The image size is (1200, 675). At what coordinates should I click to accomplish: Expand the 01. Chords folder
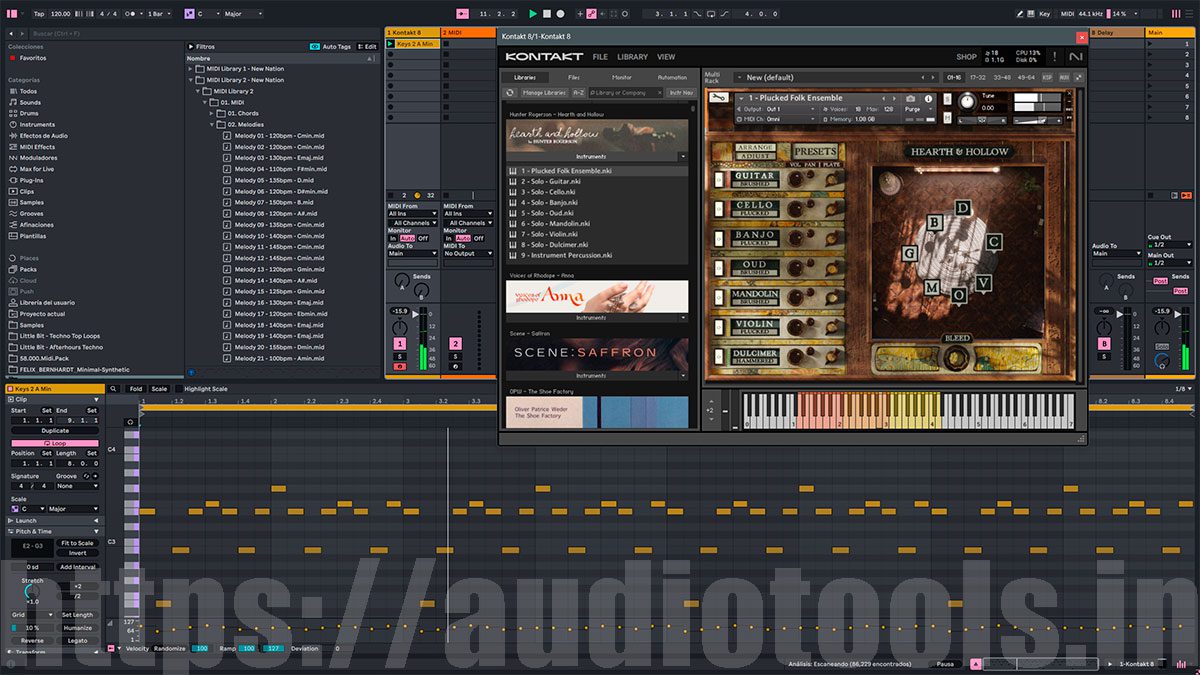pos(213,113)
